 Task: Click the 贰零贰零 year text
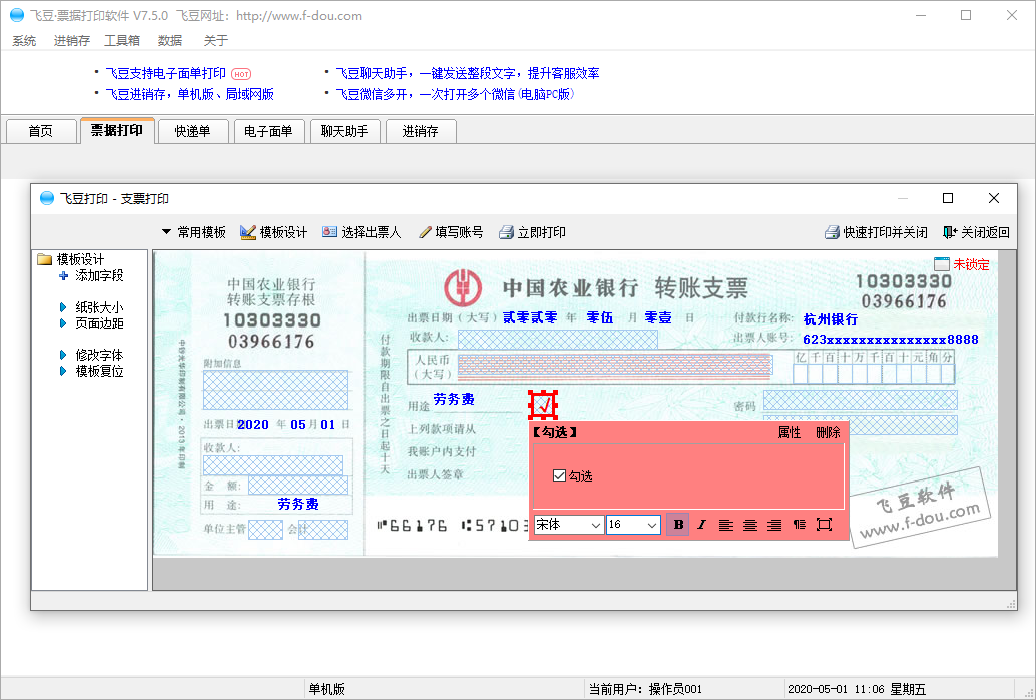point(530,317)
